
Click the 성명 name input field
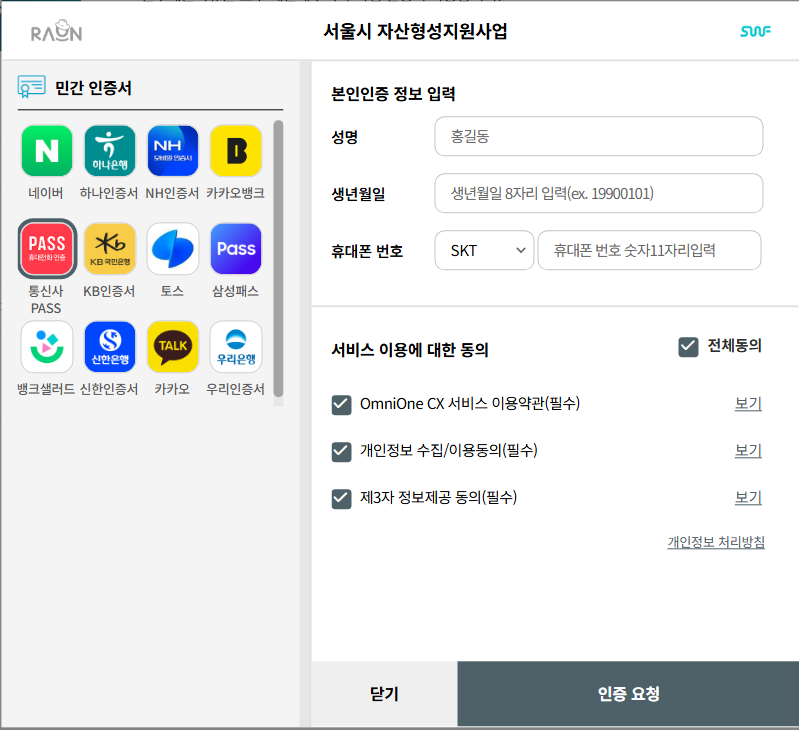[599, 136]
